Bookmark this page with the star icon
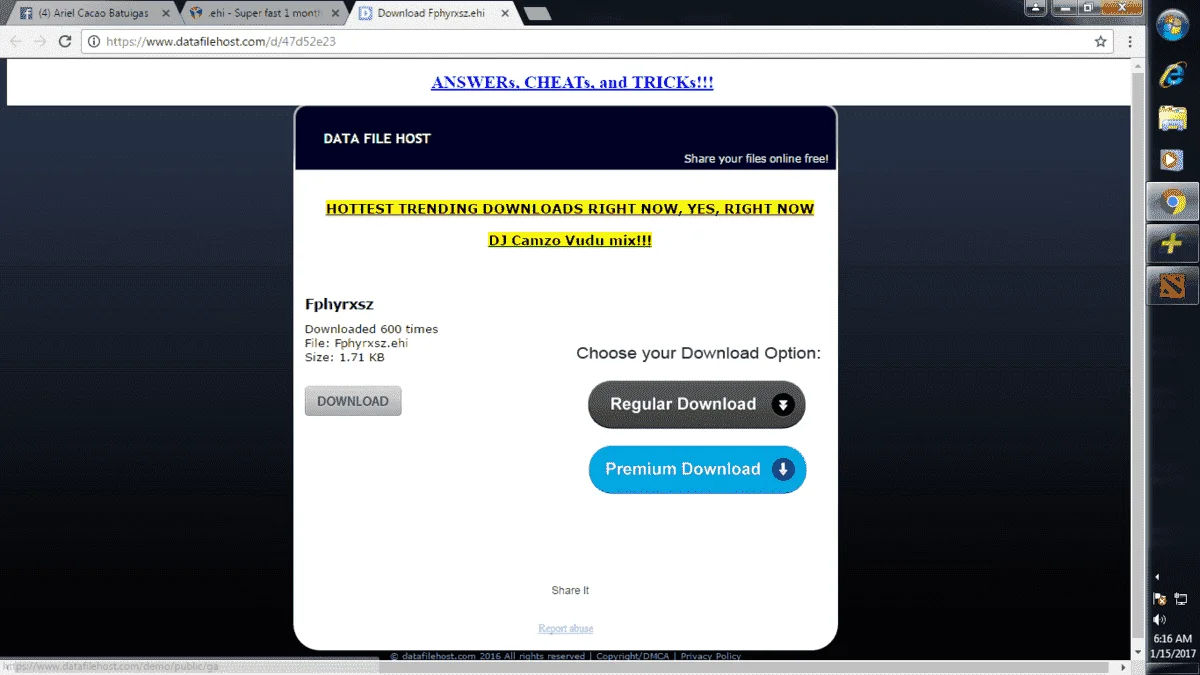Image resolution: width=1200 pixels, height=675 pixels. click(1101, 41)
